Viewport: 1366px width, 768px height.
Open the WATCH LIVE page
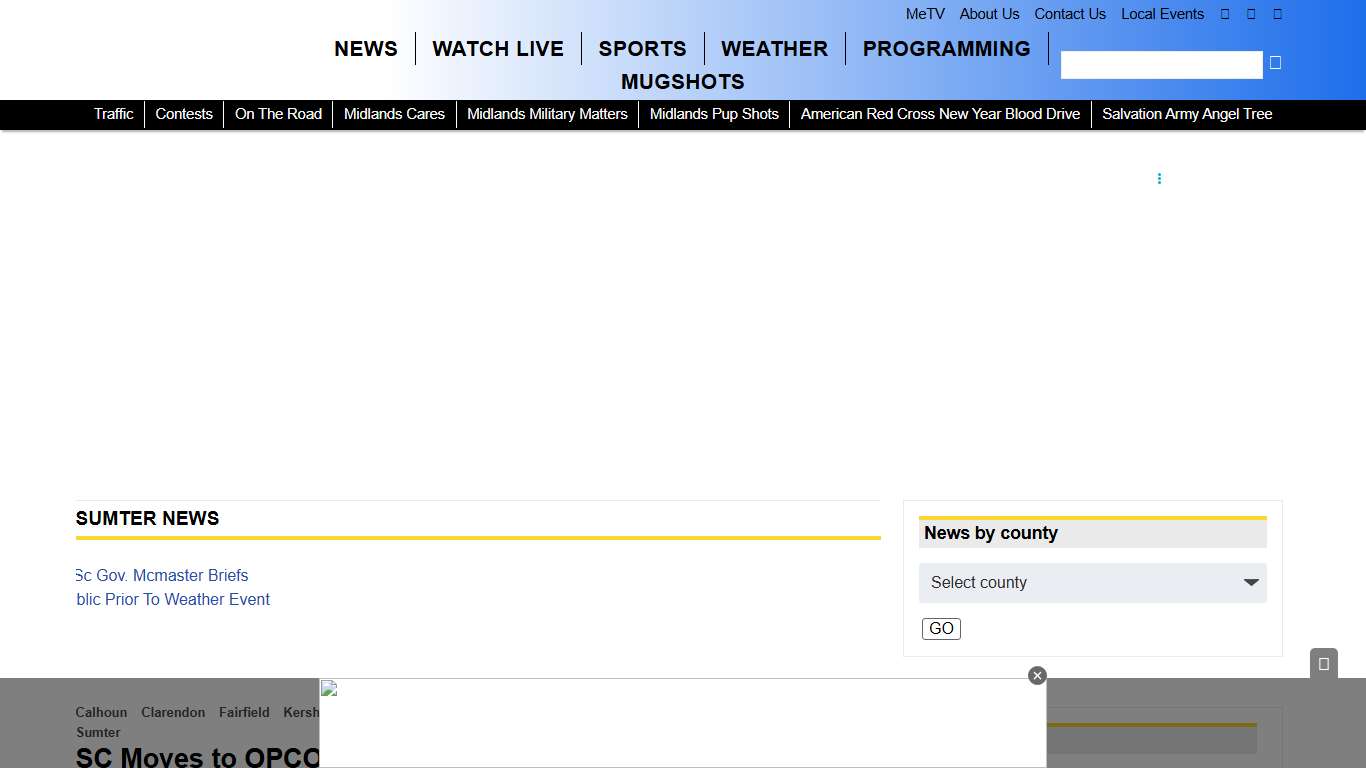498,49
